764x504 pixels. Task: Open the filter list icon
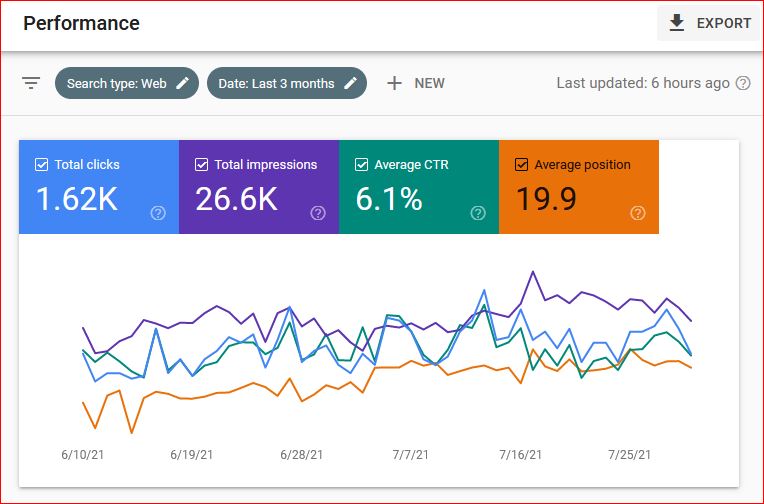click(31, 83)
